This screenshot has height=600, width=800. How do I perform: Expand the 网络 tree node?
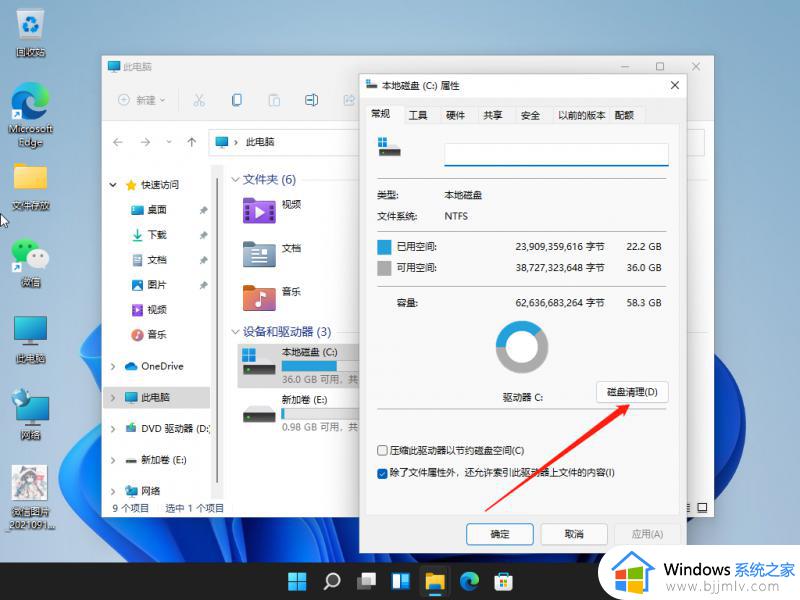click(113, 491)
